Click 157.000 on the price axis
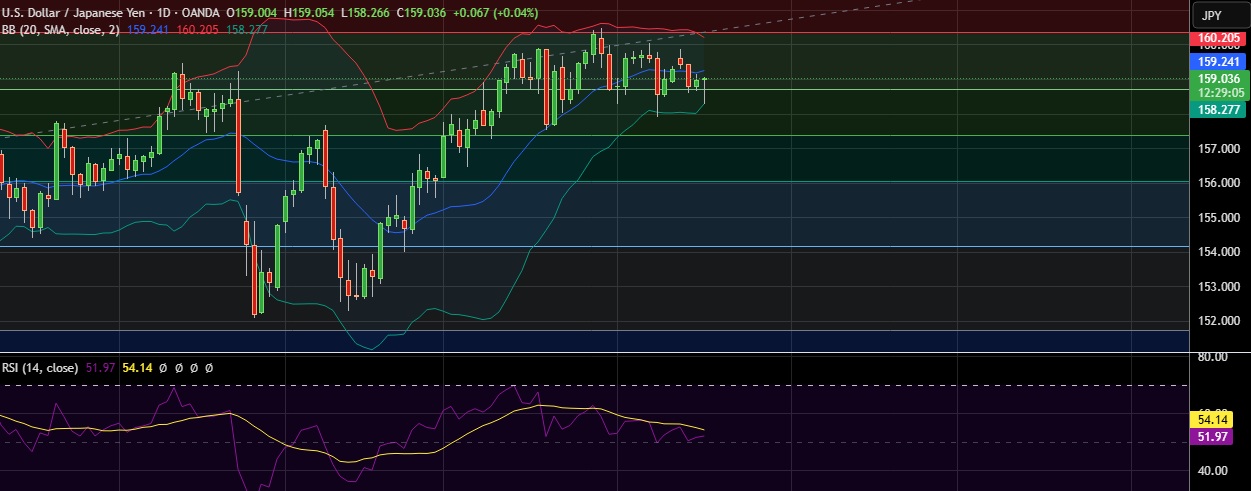The image size is (1251, 491). pyautogui.click(x=1219, y=149)
